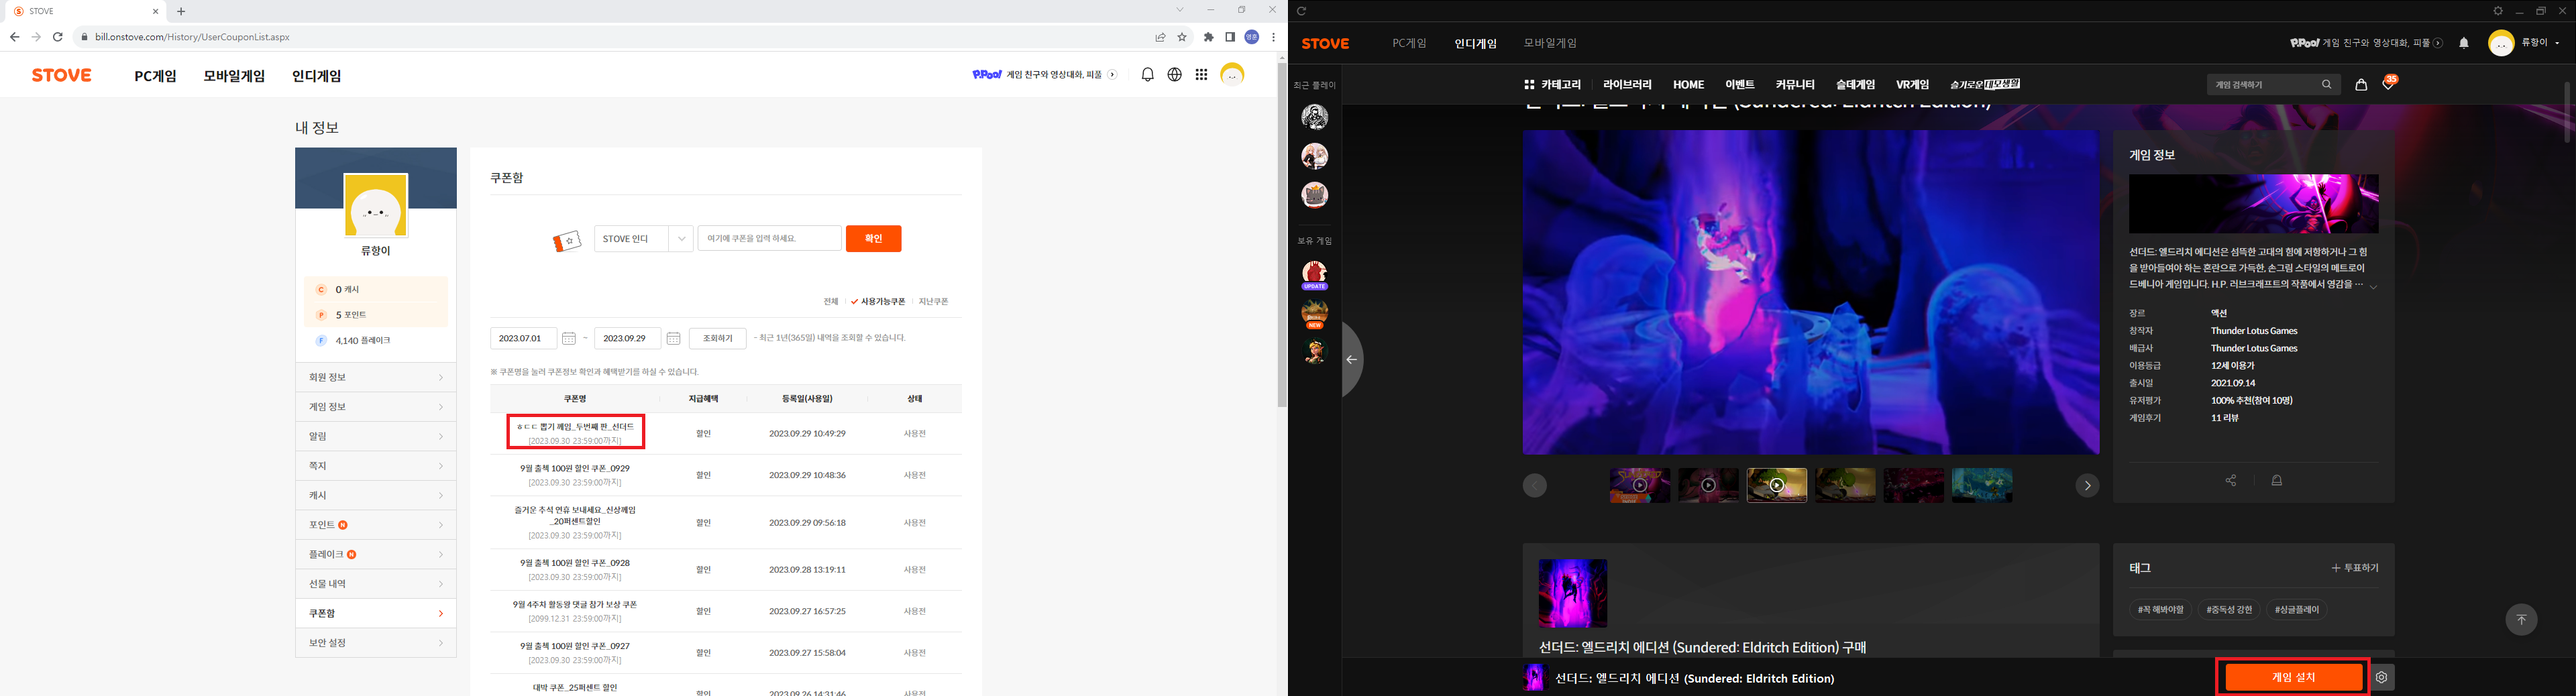Open the apps grid icon in web header
Image resolution: width=2576 pixels, height=696 pixels.
[x=1201, y=75]
